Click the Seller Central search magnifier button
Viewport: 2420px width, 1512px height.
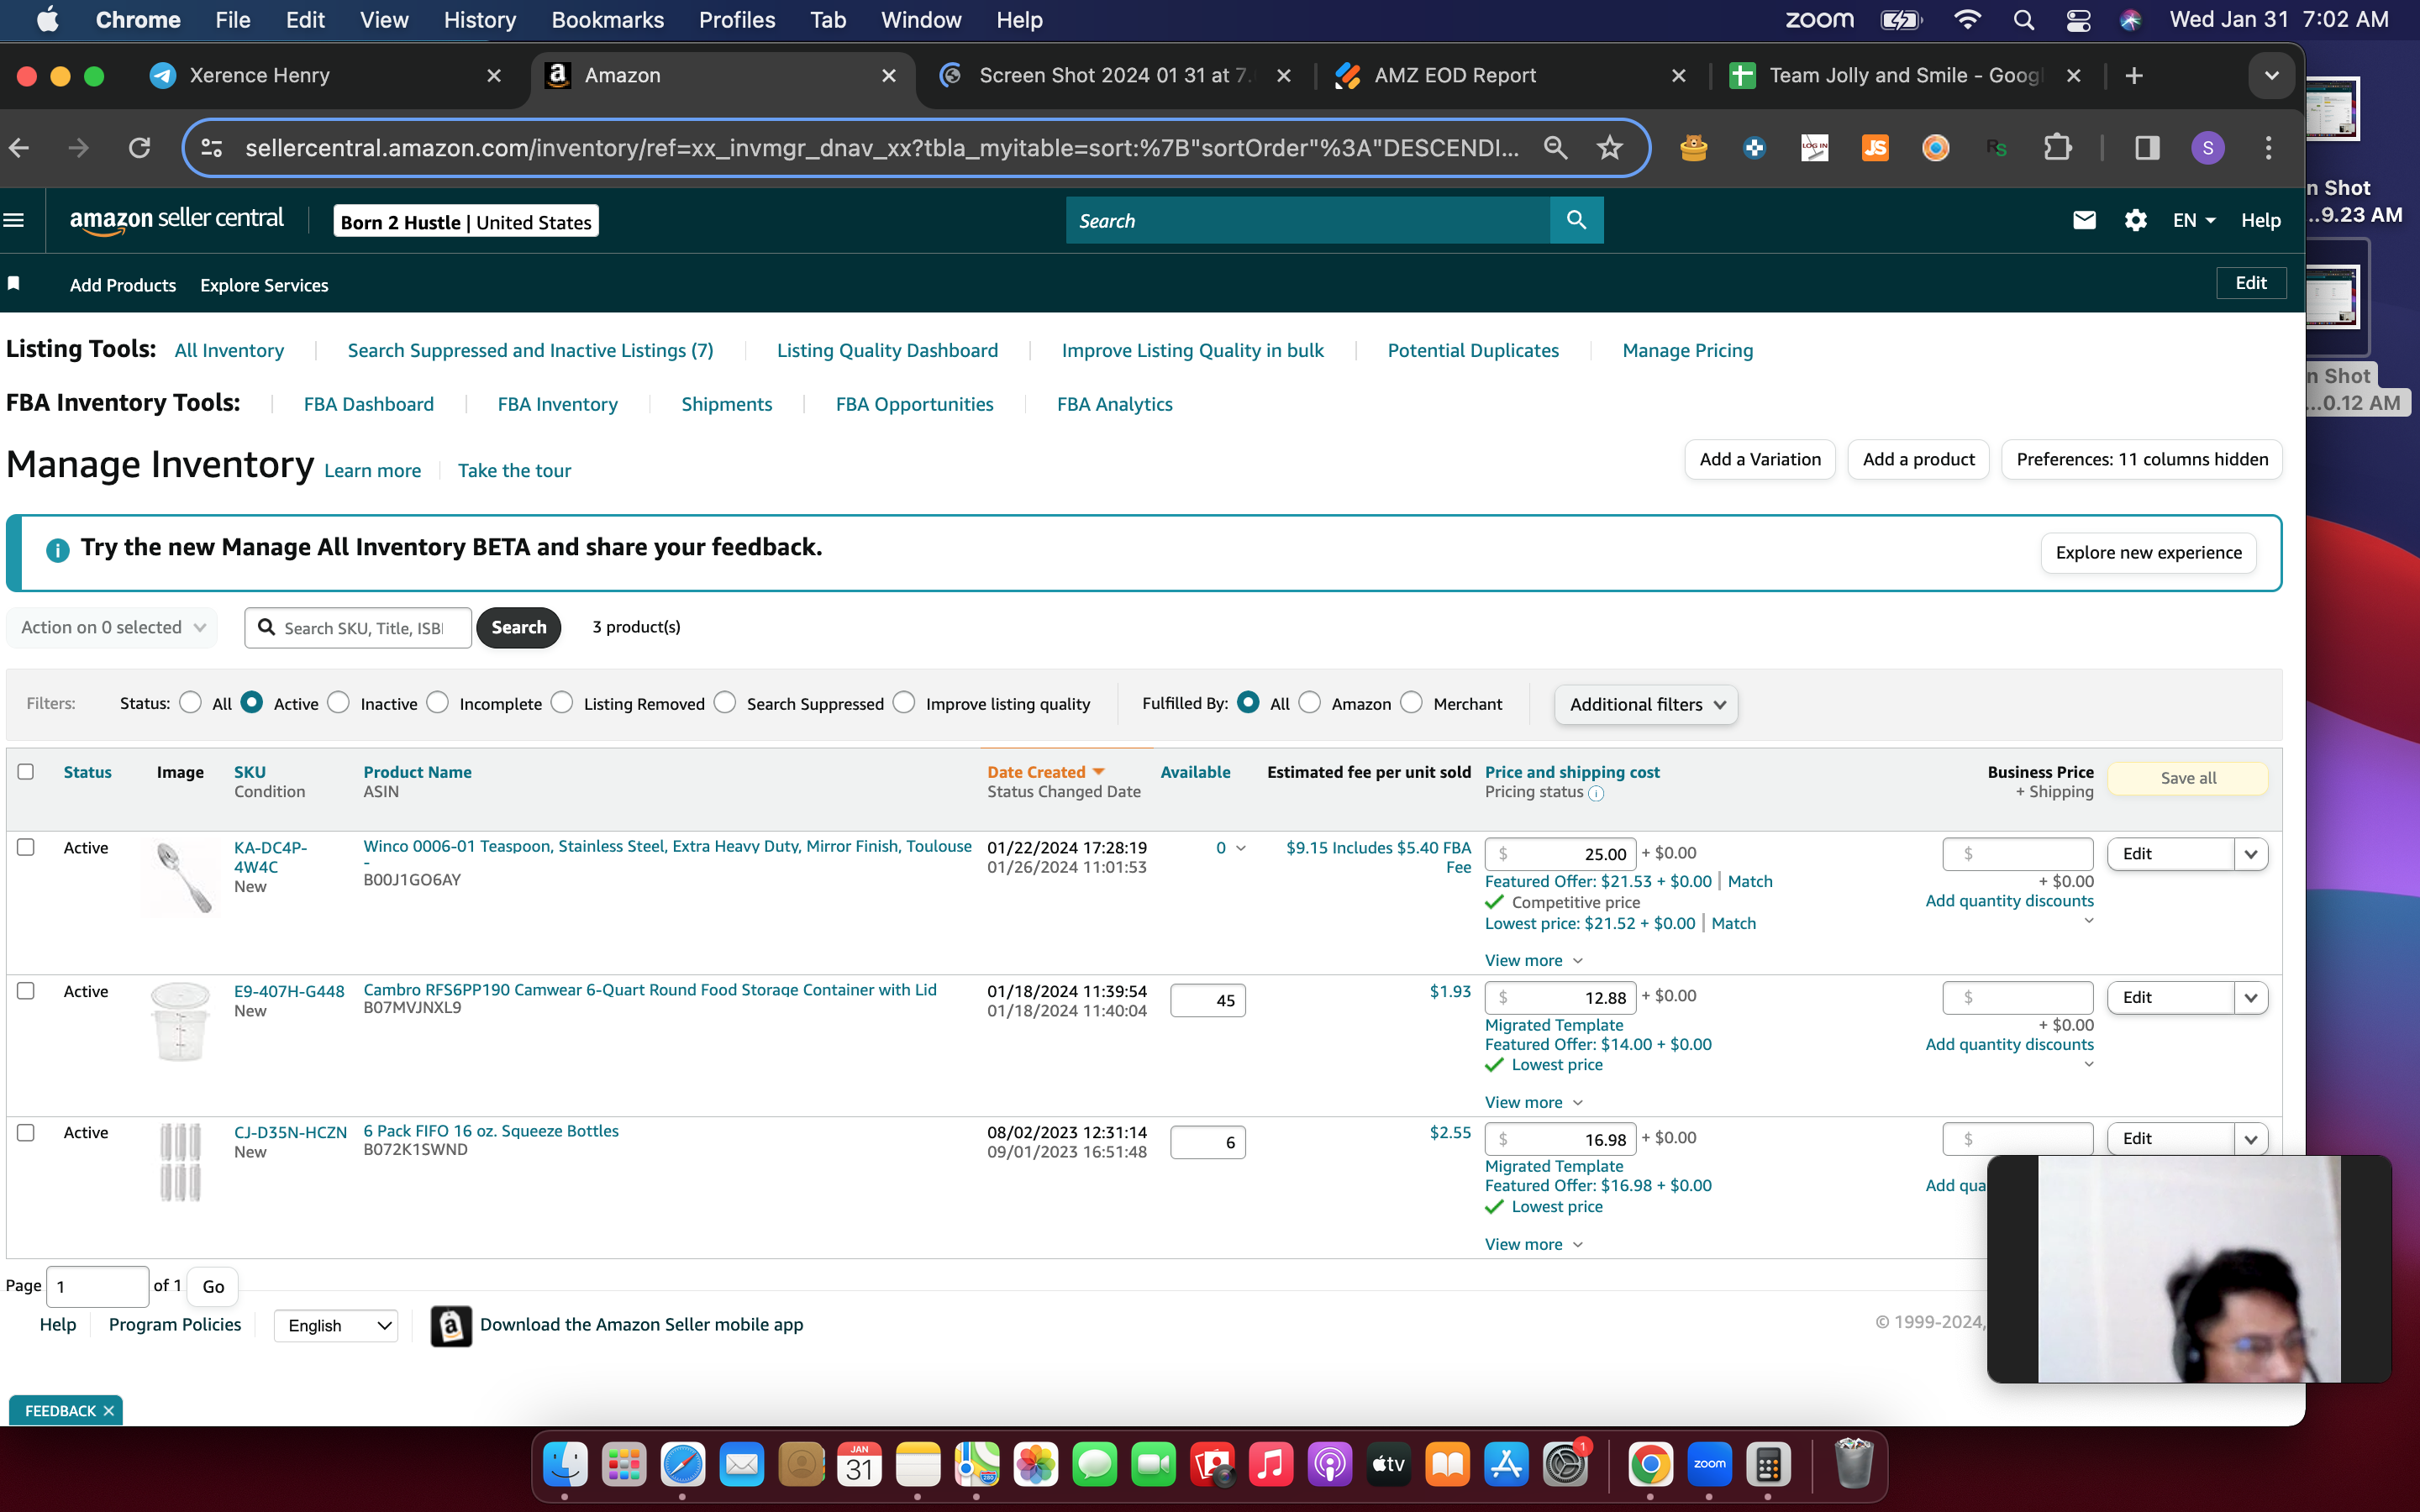point(1576,220)
